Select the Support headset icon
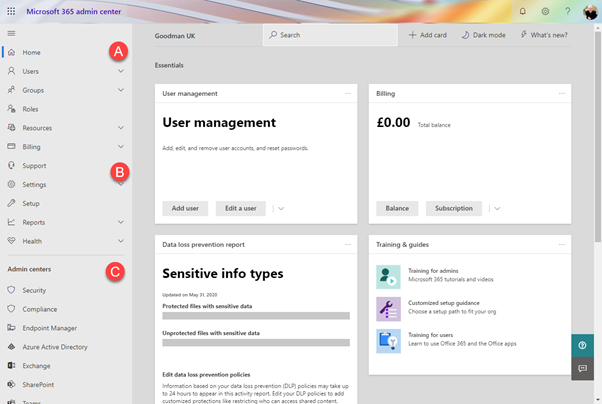This screenshot has height=404, width=602. pyautogui.click(x=12, y=165)
